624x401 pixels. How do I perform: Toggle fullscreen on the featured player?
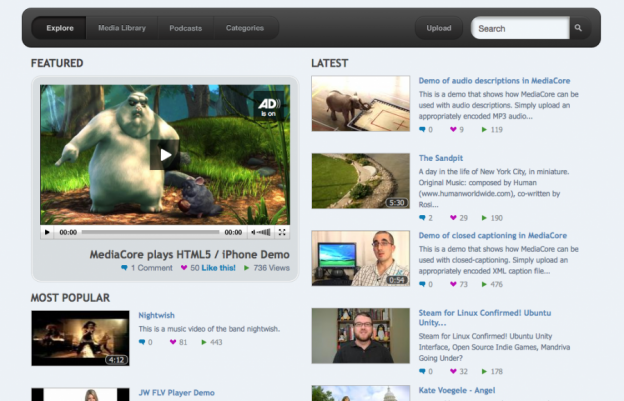click(282, 232)
